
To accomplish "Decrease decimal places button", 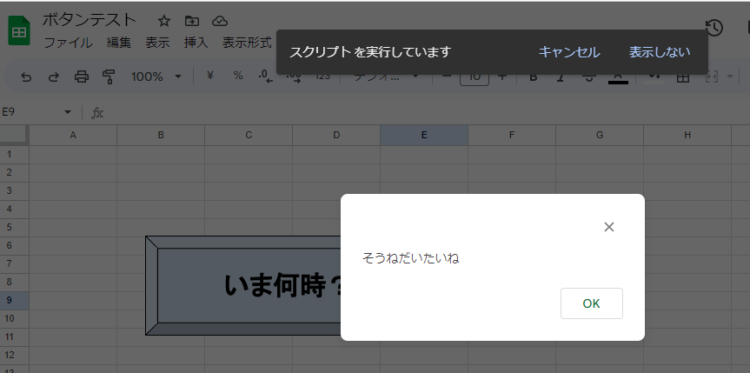I will pos(265,76).
